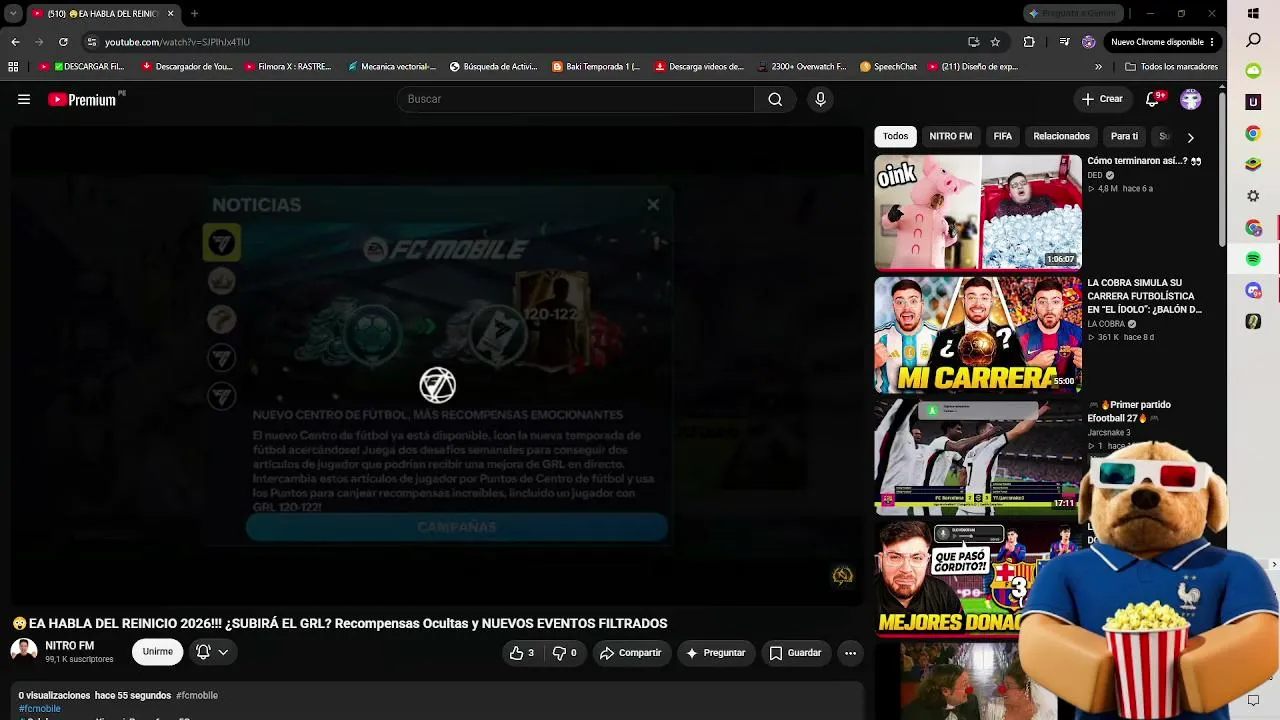1280x720 pixels.
Task: Open the media controls icon in Chrome toolbar
Action: [x=1064, y=42]
